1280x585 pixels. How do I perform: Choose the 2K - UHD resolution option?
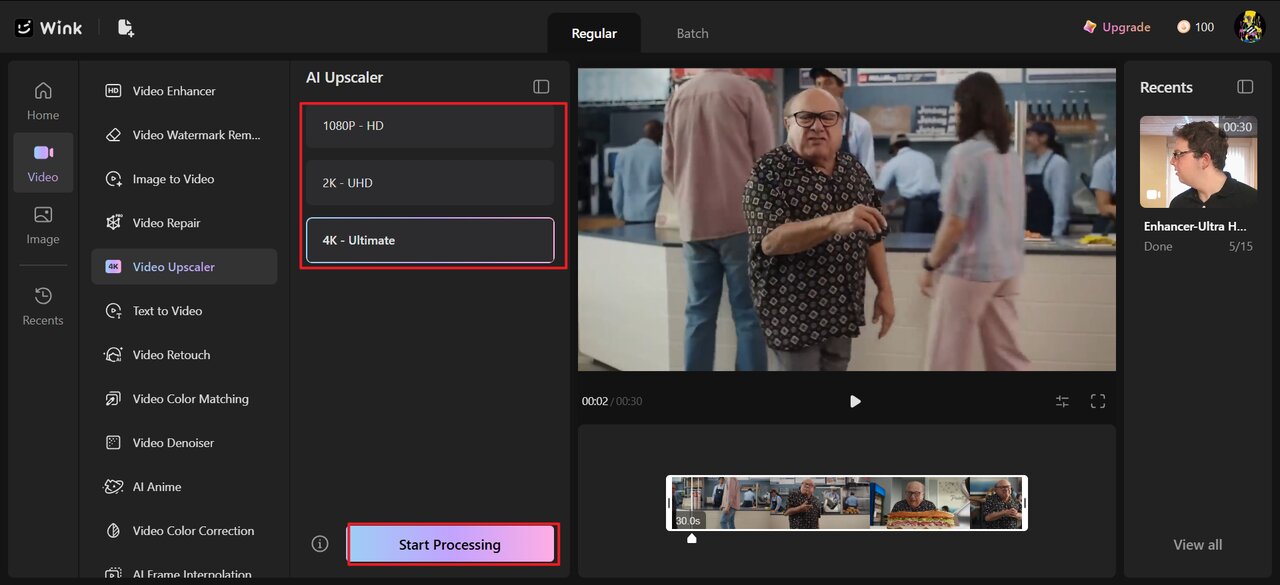(x=430, y=183)
